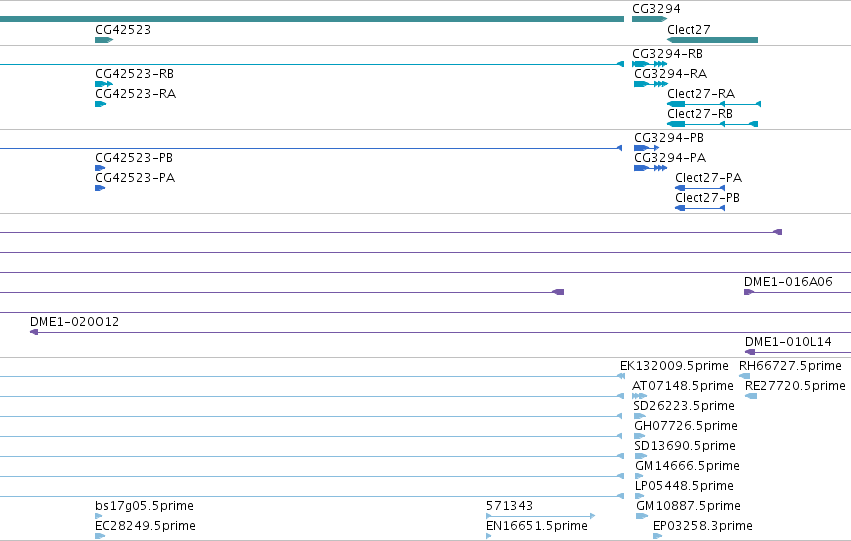Select the Clect27-PA protein label

[x=708, y=178]
